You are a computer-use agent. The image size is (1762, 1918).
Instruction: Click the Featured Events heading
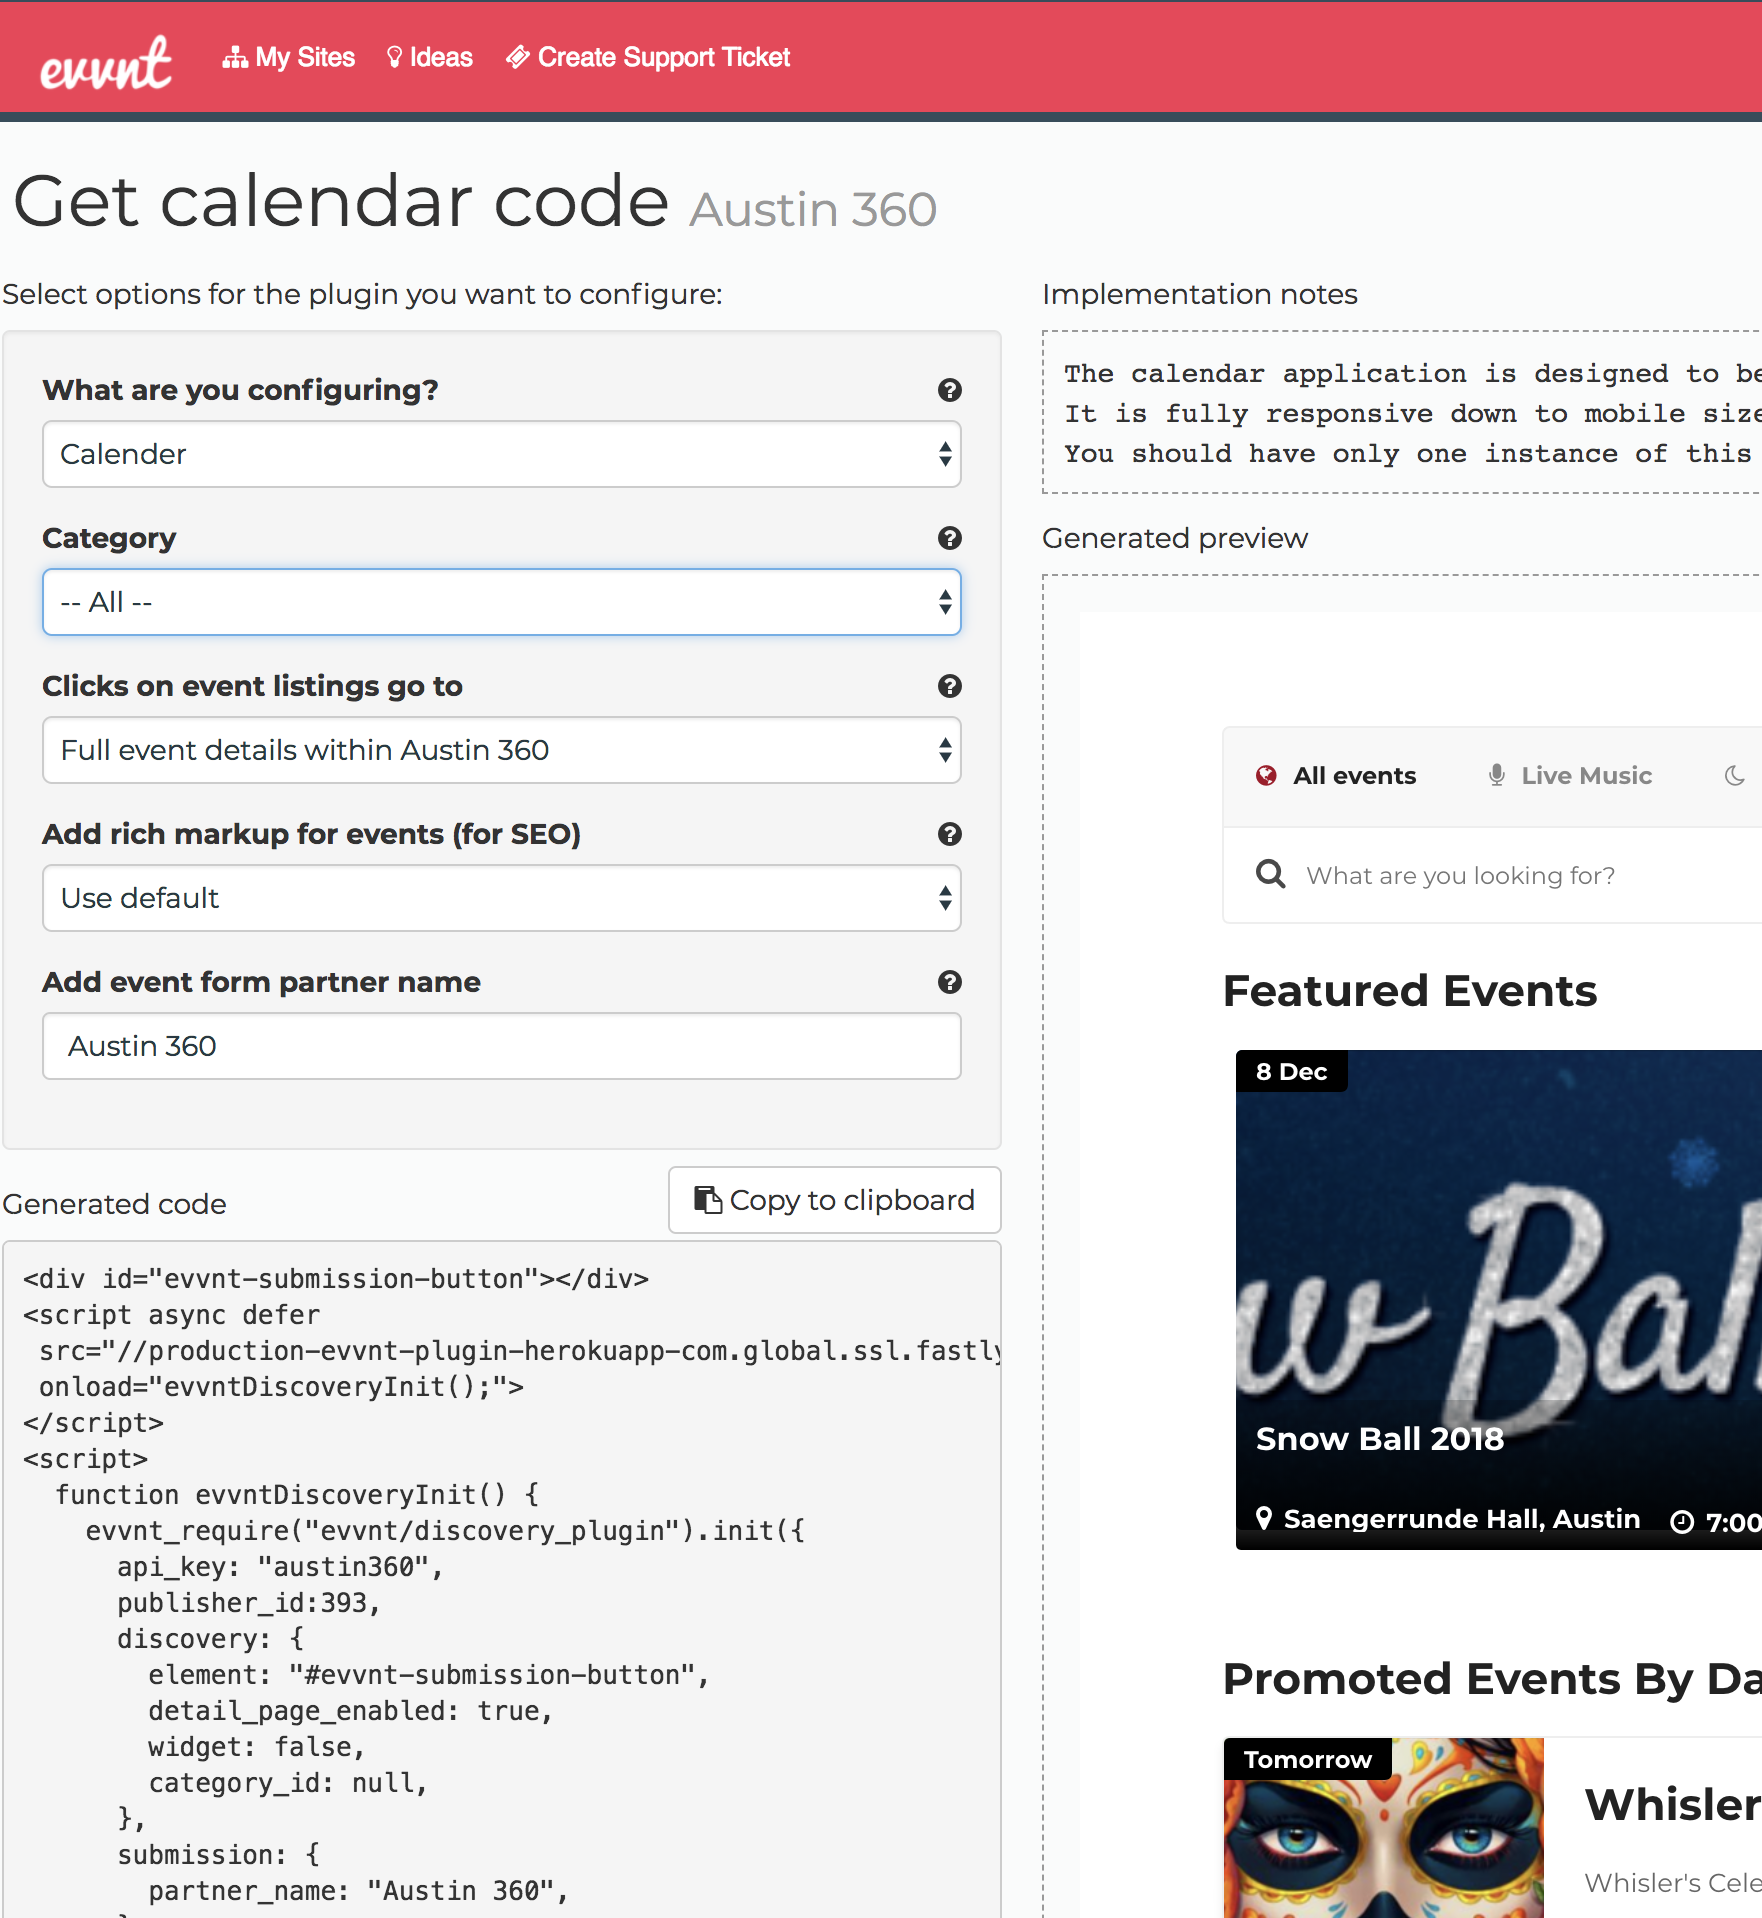coord(1410,991)
